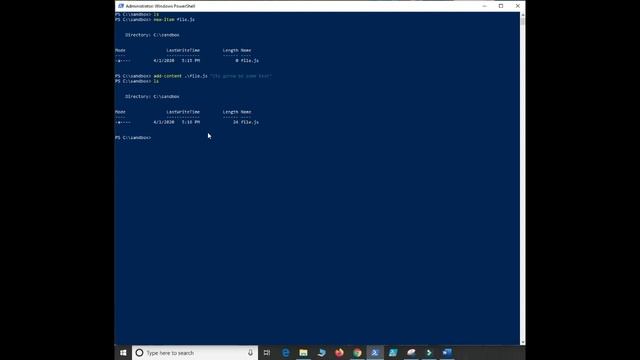
Task: Click the Cortana circle in the search box
Action: [x=139, y=353]
